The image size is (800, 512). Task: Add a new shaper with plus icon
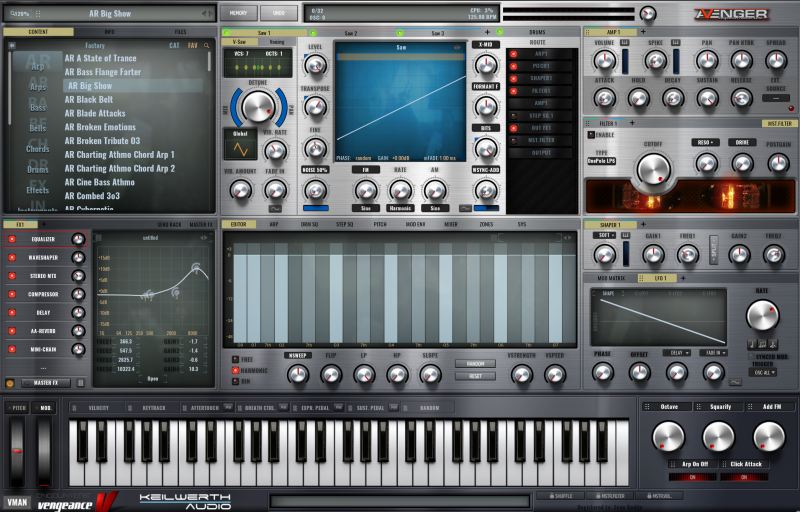pos(643,224)
